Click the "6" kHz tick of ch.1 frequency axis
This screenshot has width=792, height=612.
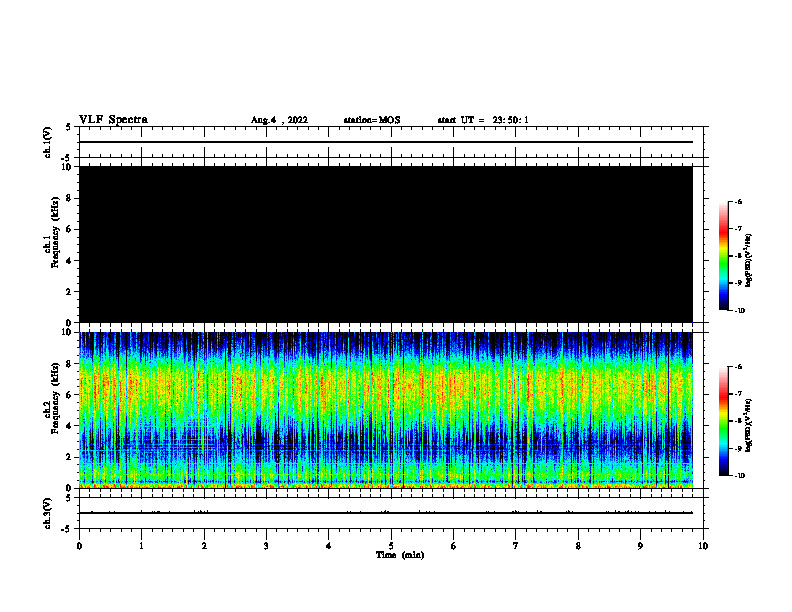click(70, 229)
